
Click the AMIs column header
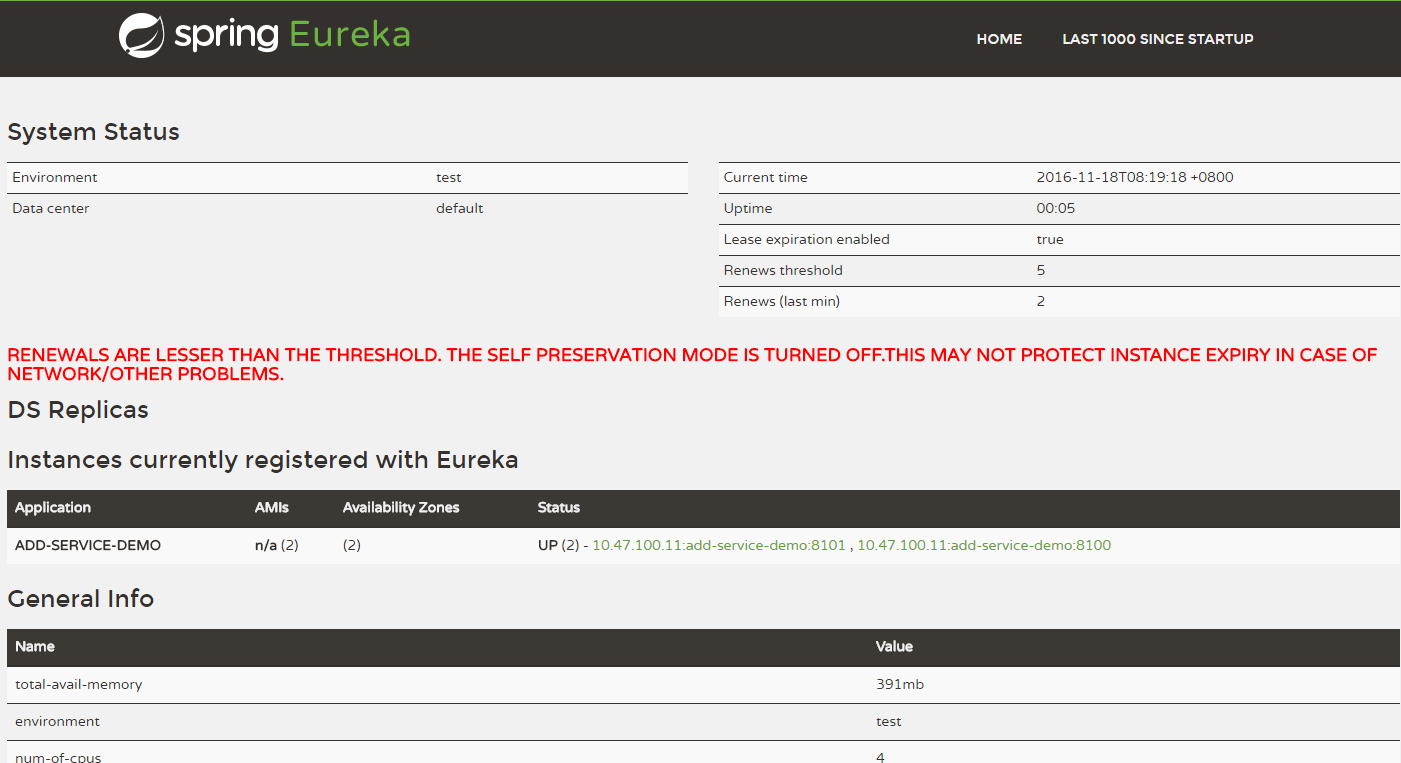[272, 507]
